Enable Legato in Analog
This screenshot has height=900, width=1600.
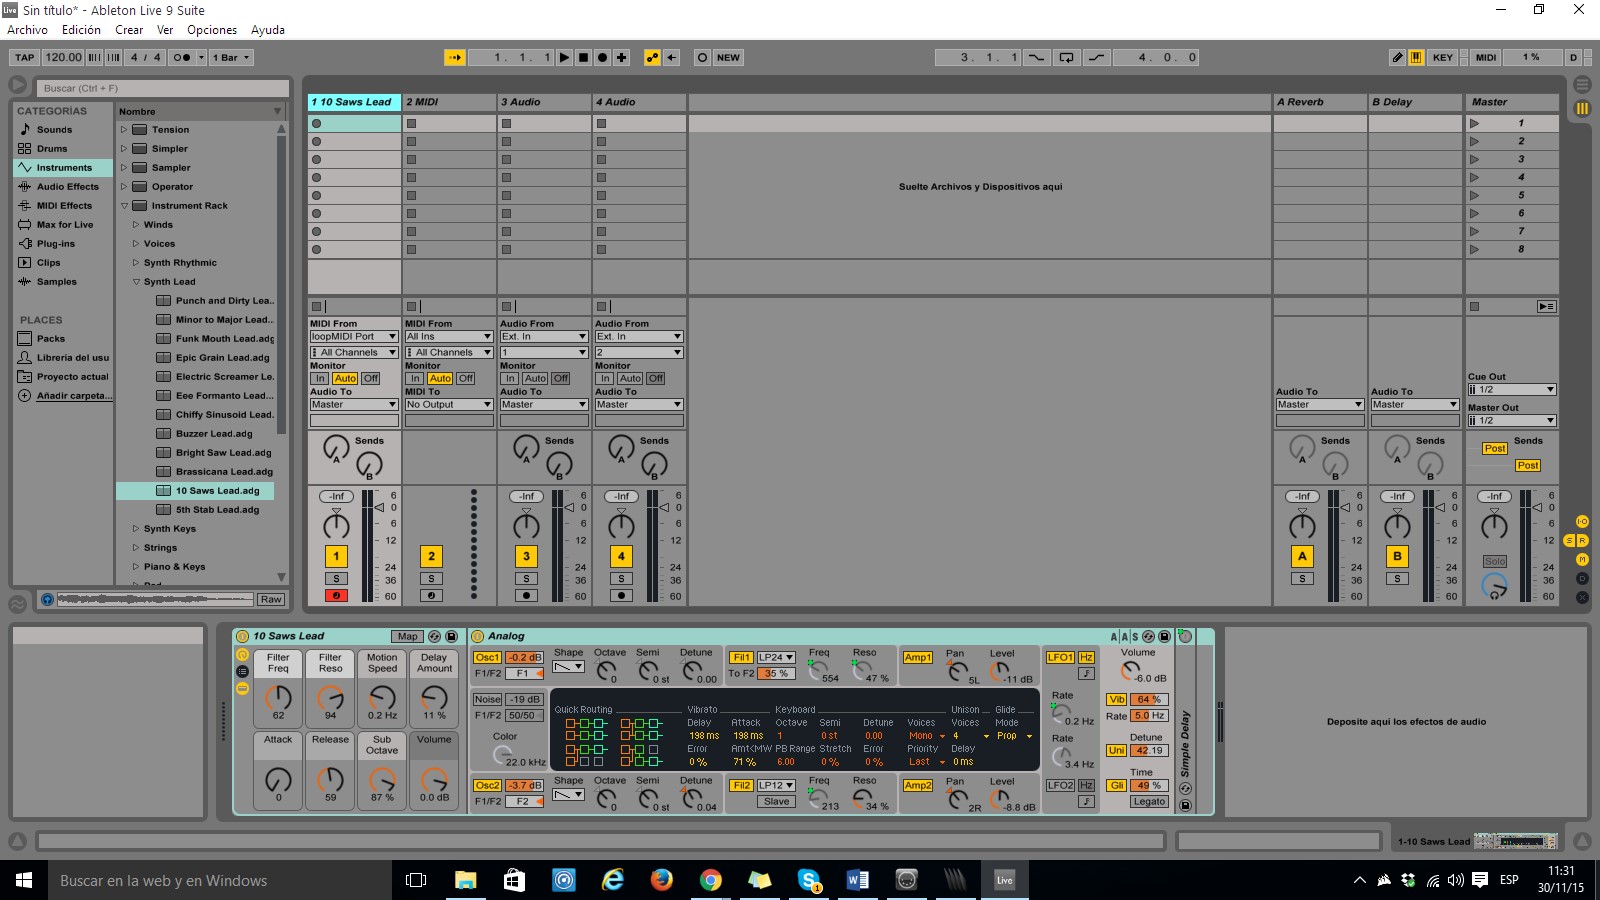1149,802
